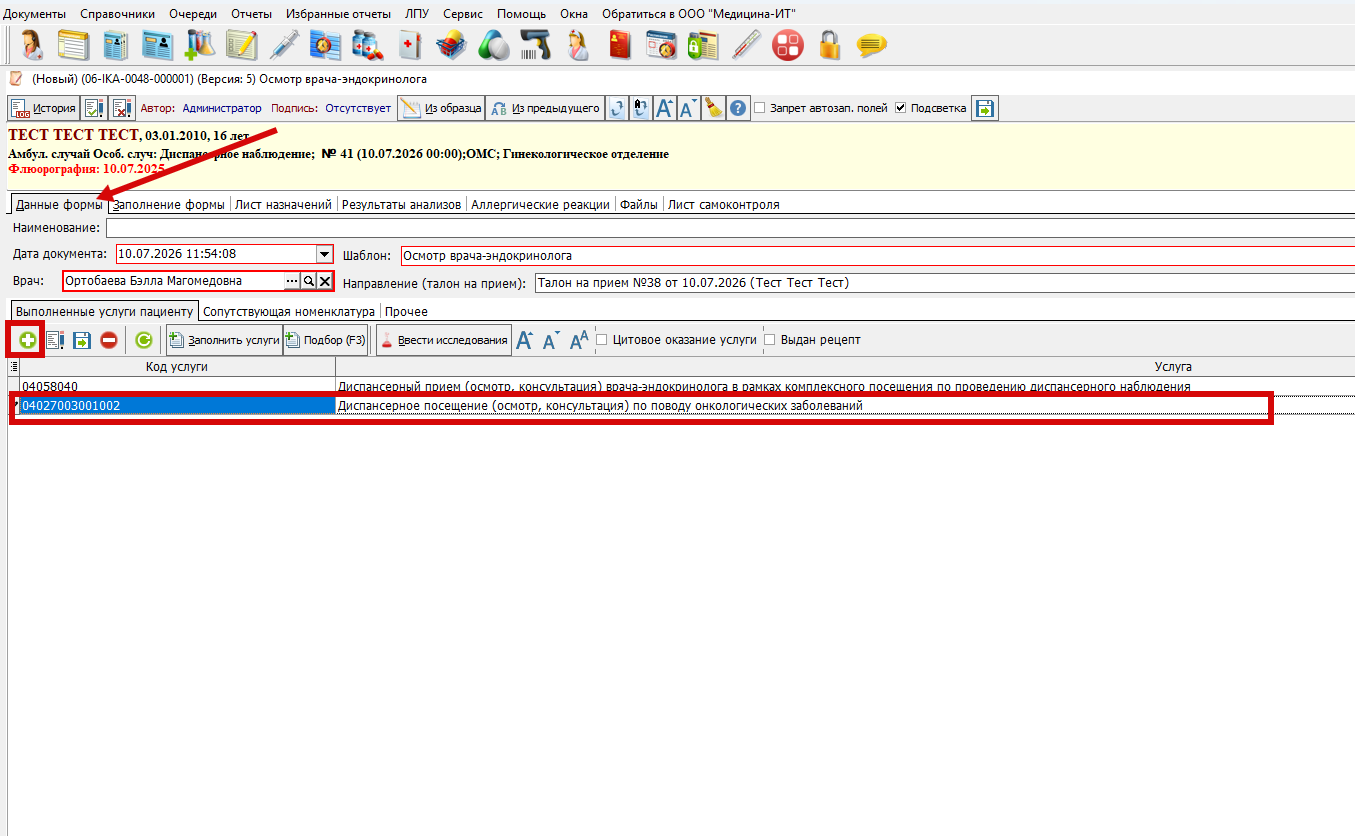Click the Ввести исследования button

coord(445,340)
